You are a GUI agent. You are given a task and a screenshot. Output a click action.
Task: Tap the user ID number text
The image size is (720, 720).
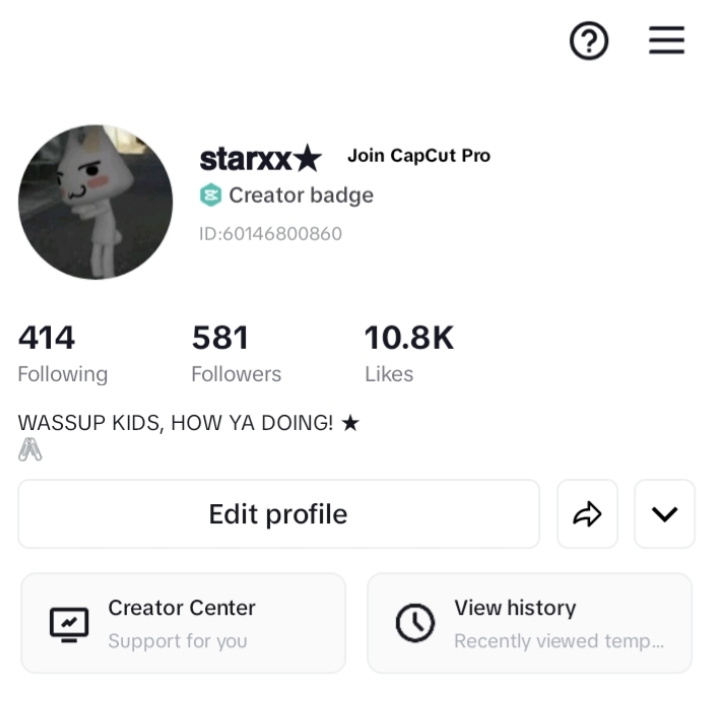(x=270, y=234)
